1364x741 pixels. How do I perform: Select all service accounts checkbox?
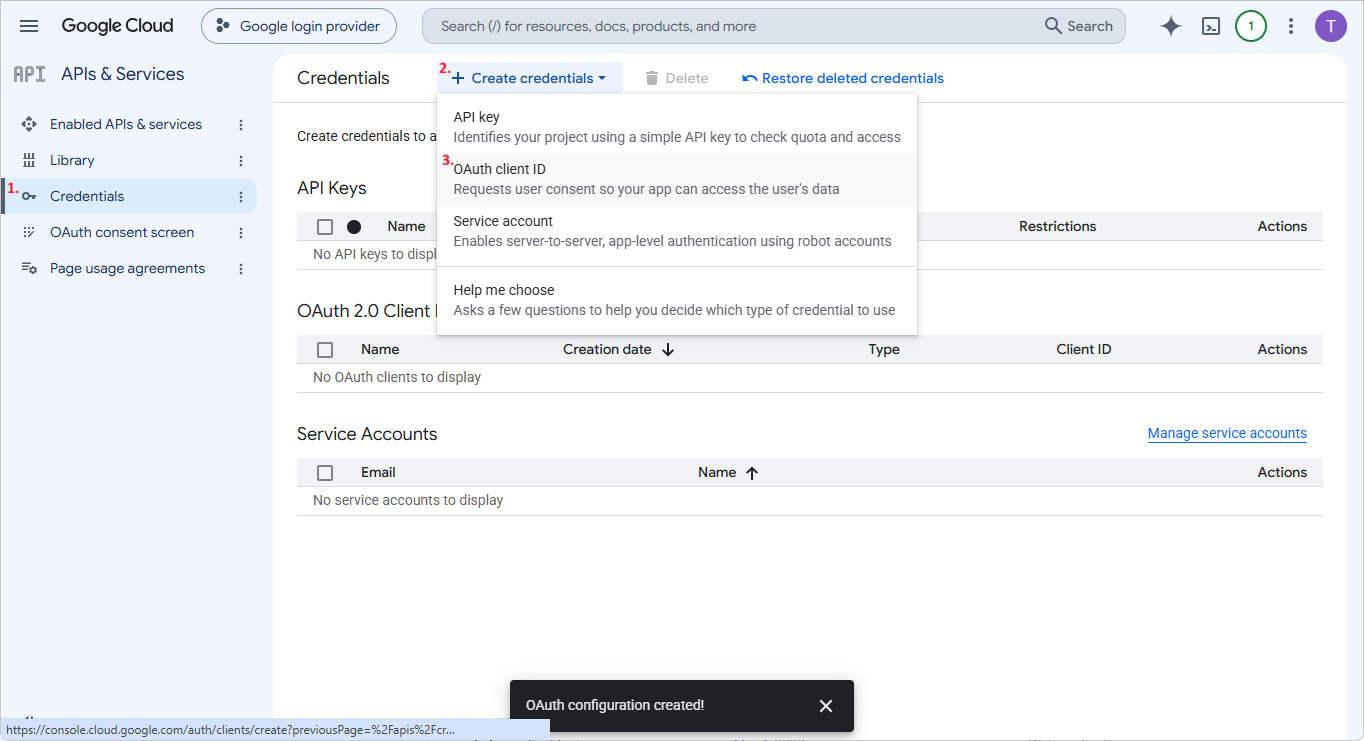pos(325,473)
